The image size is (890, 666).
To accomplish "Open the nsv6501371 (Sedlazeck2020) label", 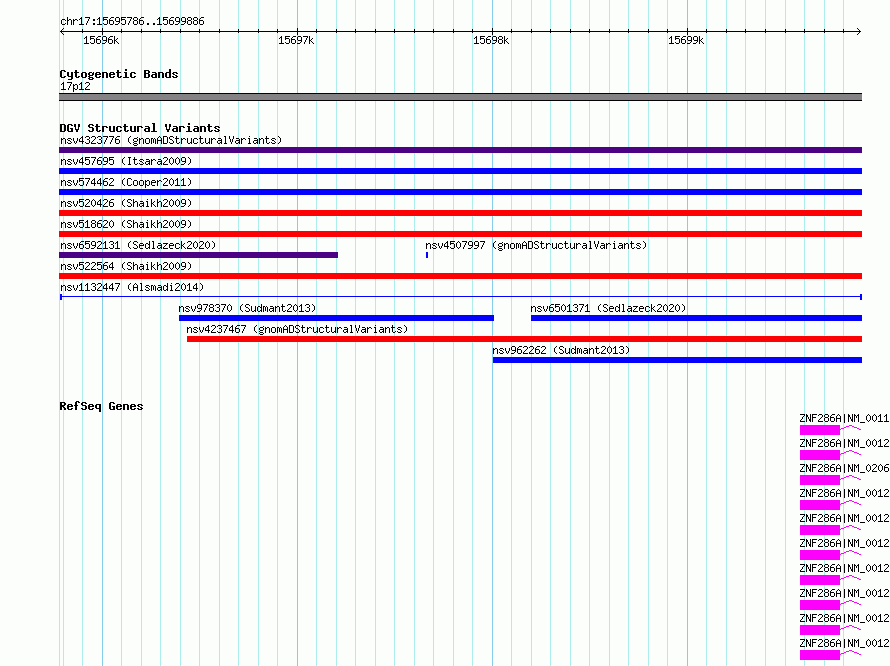I will click(x=608, y=308).
